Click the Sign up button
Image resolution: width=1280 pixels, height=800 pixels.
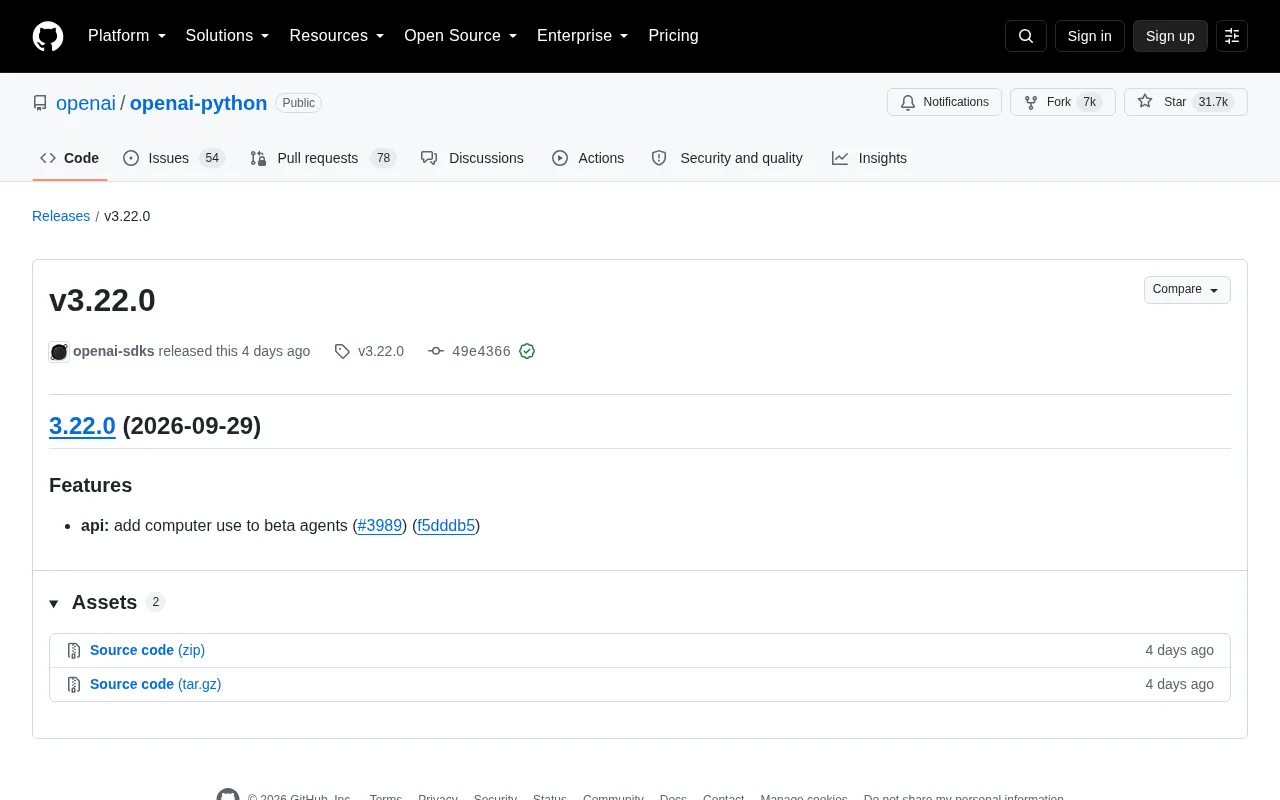click(1170, 36)
